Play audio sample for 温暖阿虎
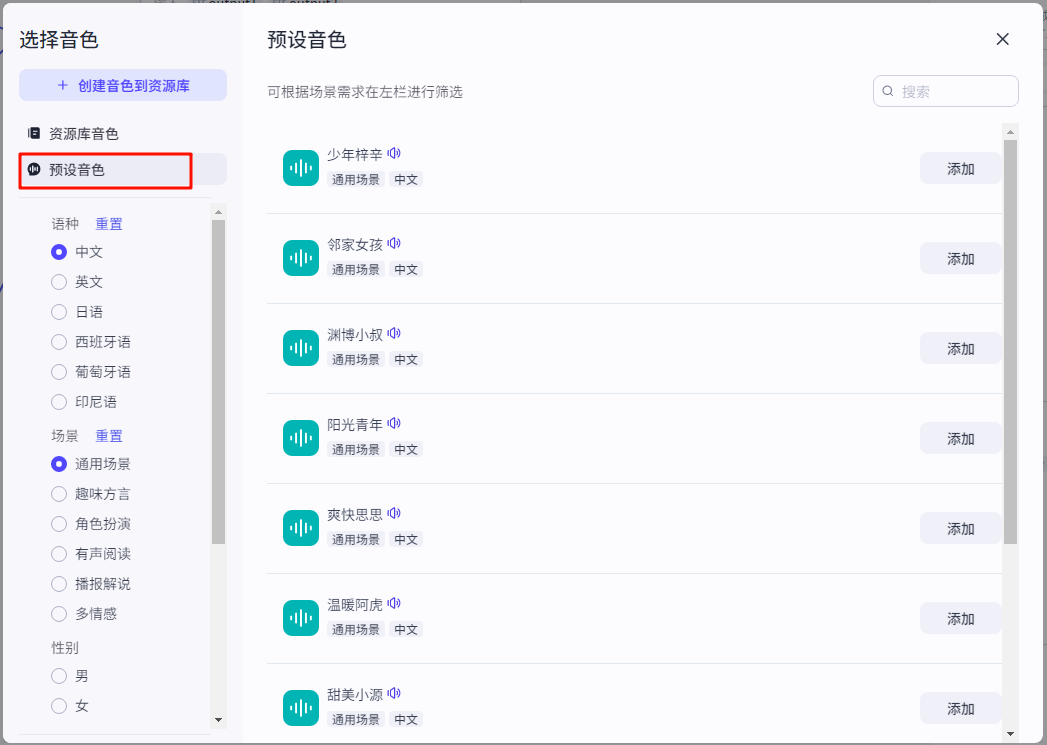This screenshot has height=745, width=1047. (x=394, y=604)
